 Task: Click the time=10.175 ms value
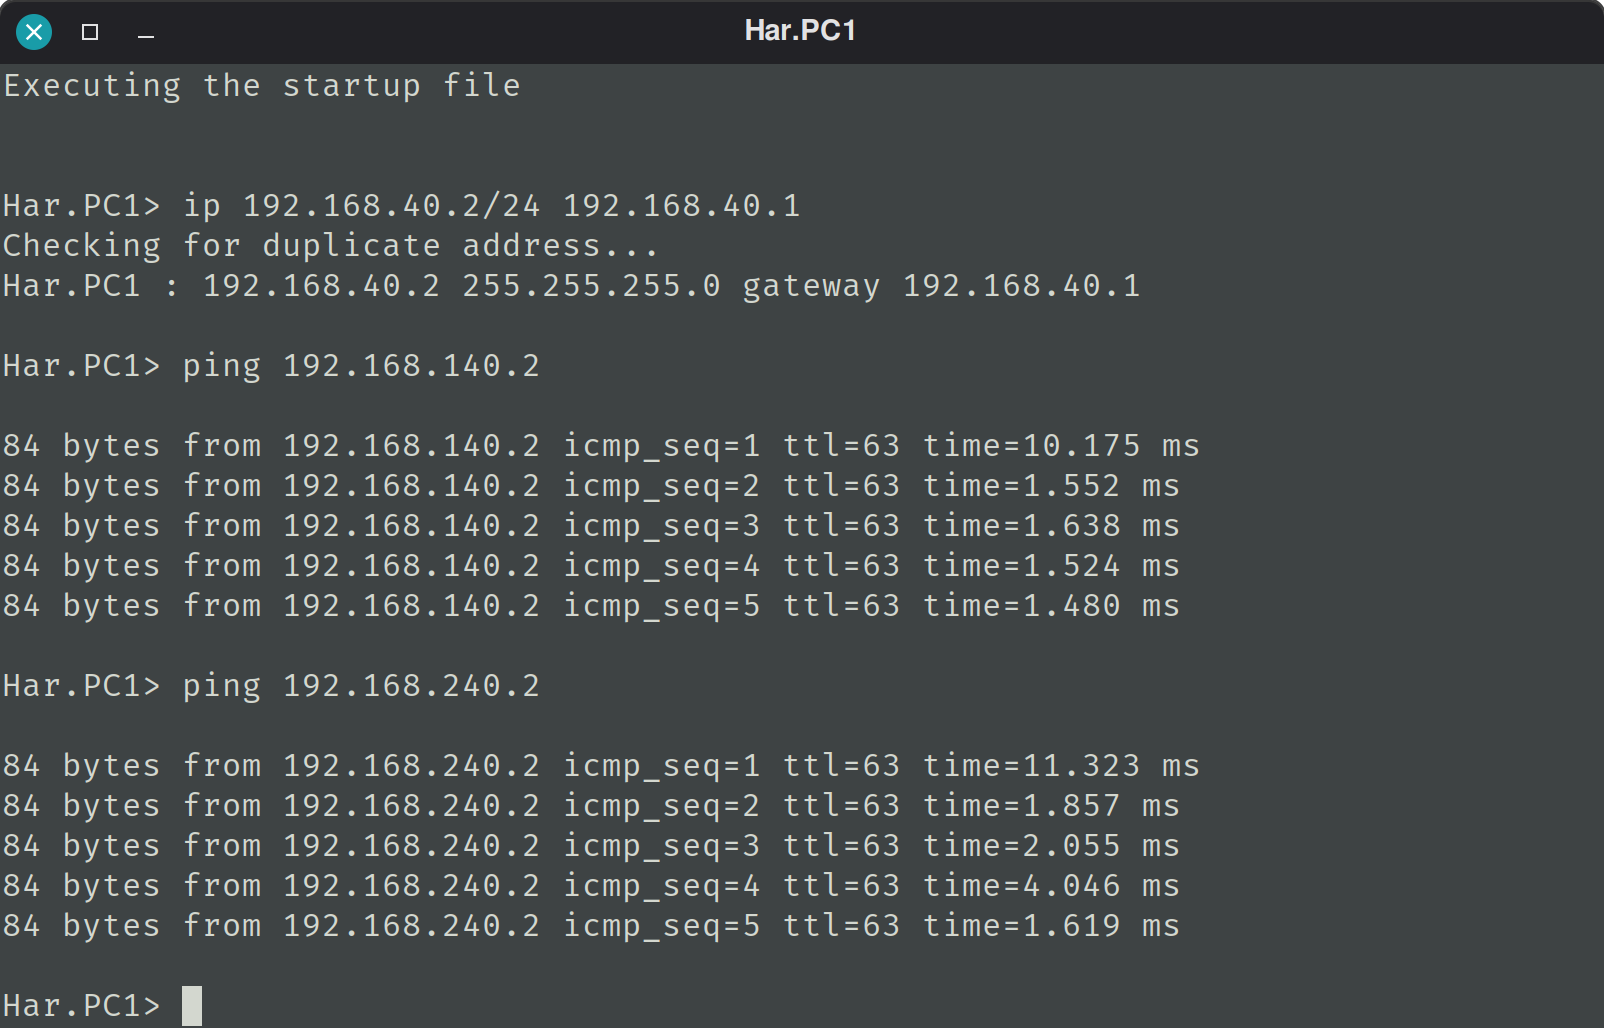coord(1061,447)
